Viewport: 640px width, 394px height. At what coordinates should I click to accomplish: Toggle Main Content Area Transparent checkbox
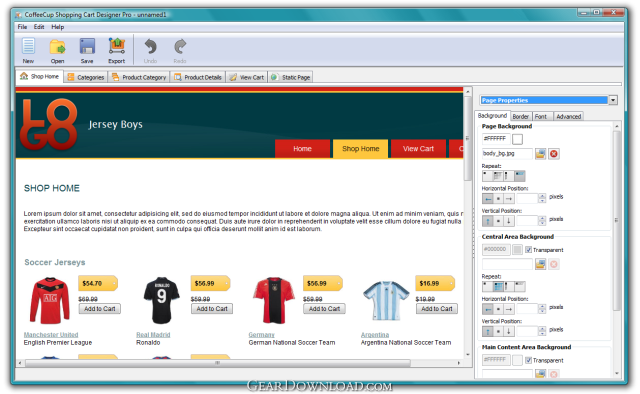[x=528, y=360]
